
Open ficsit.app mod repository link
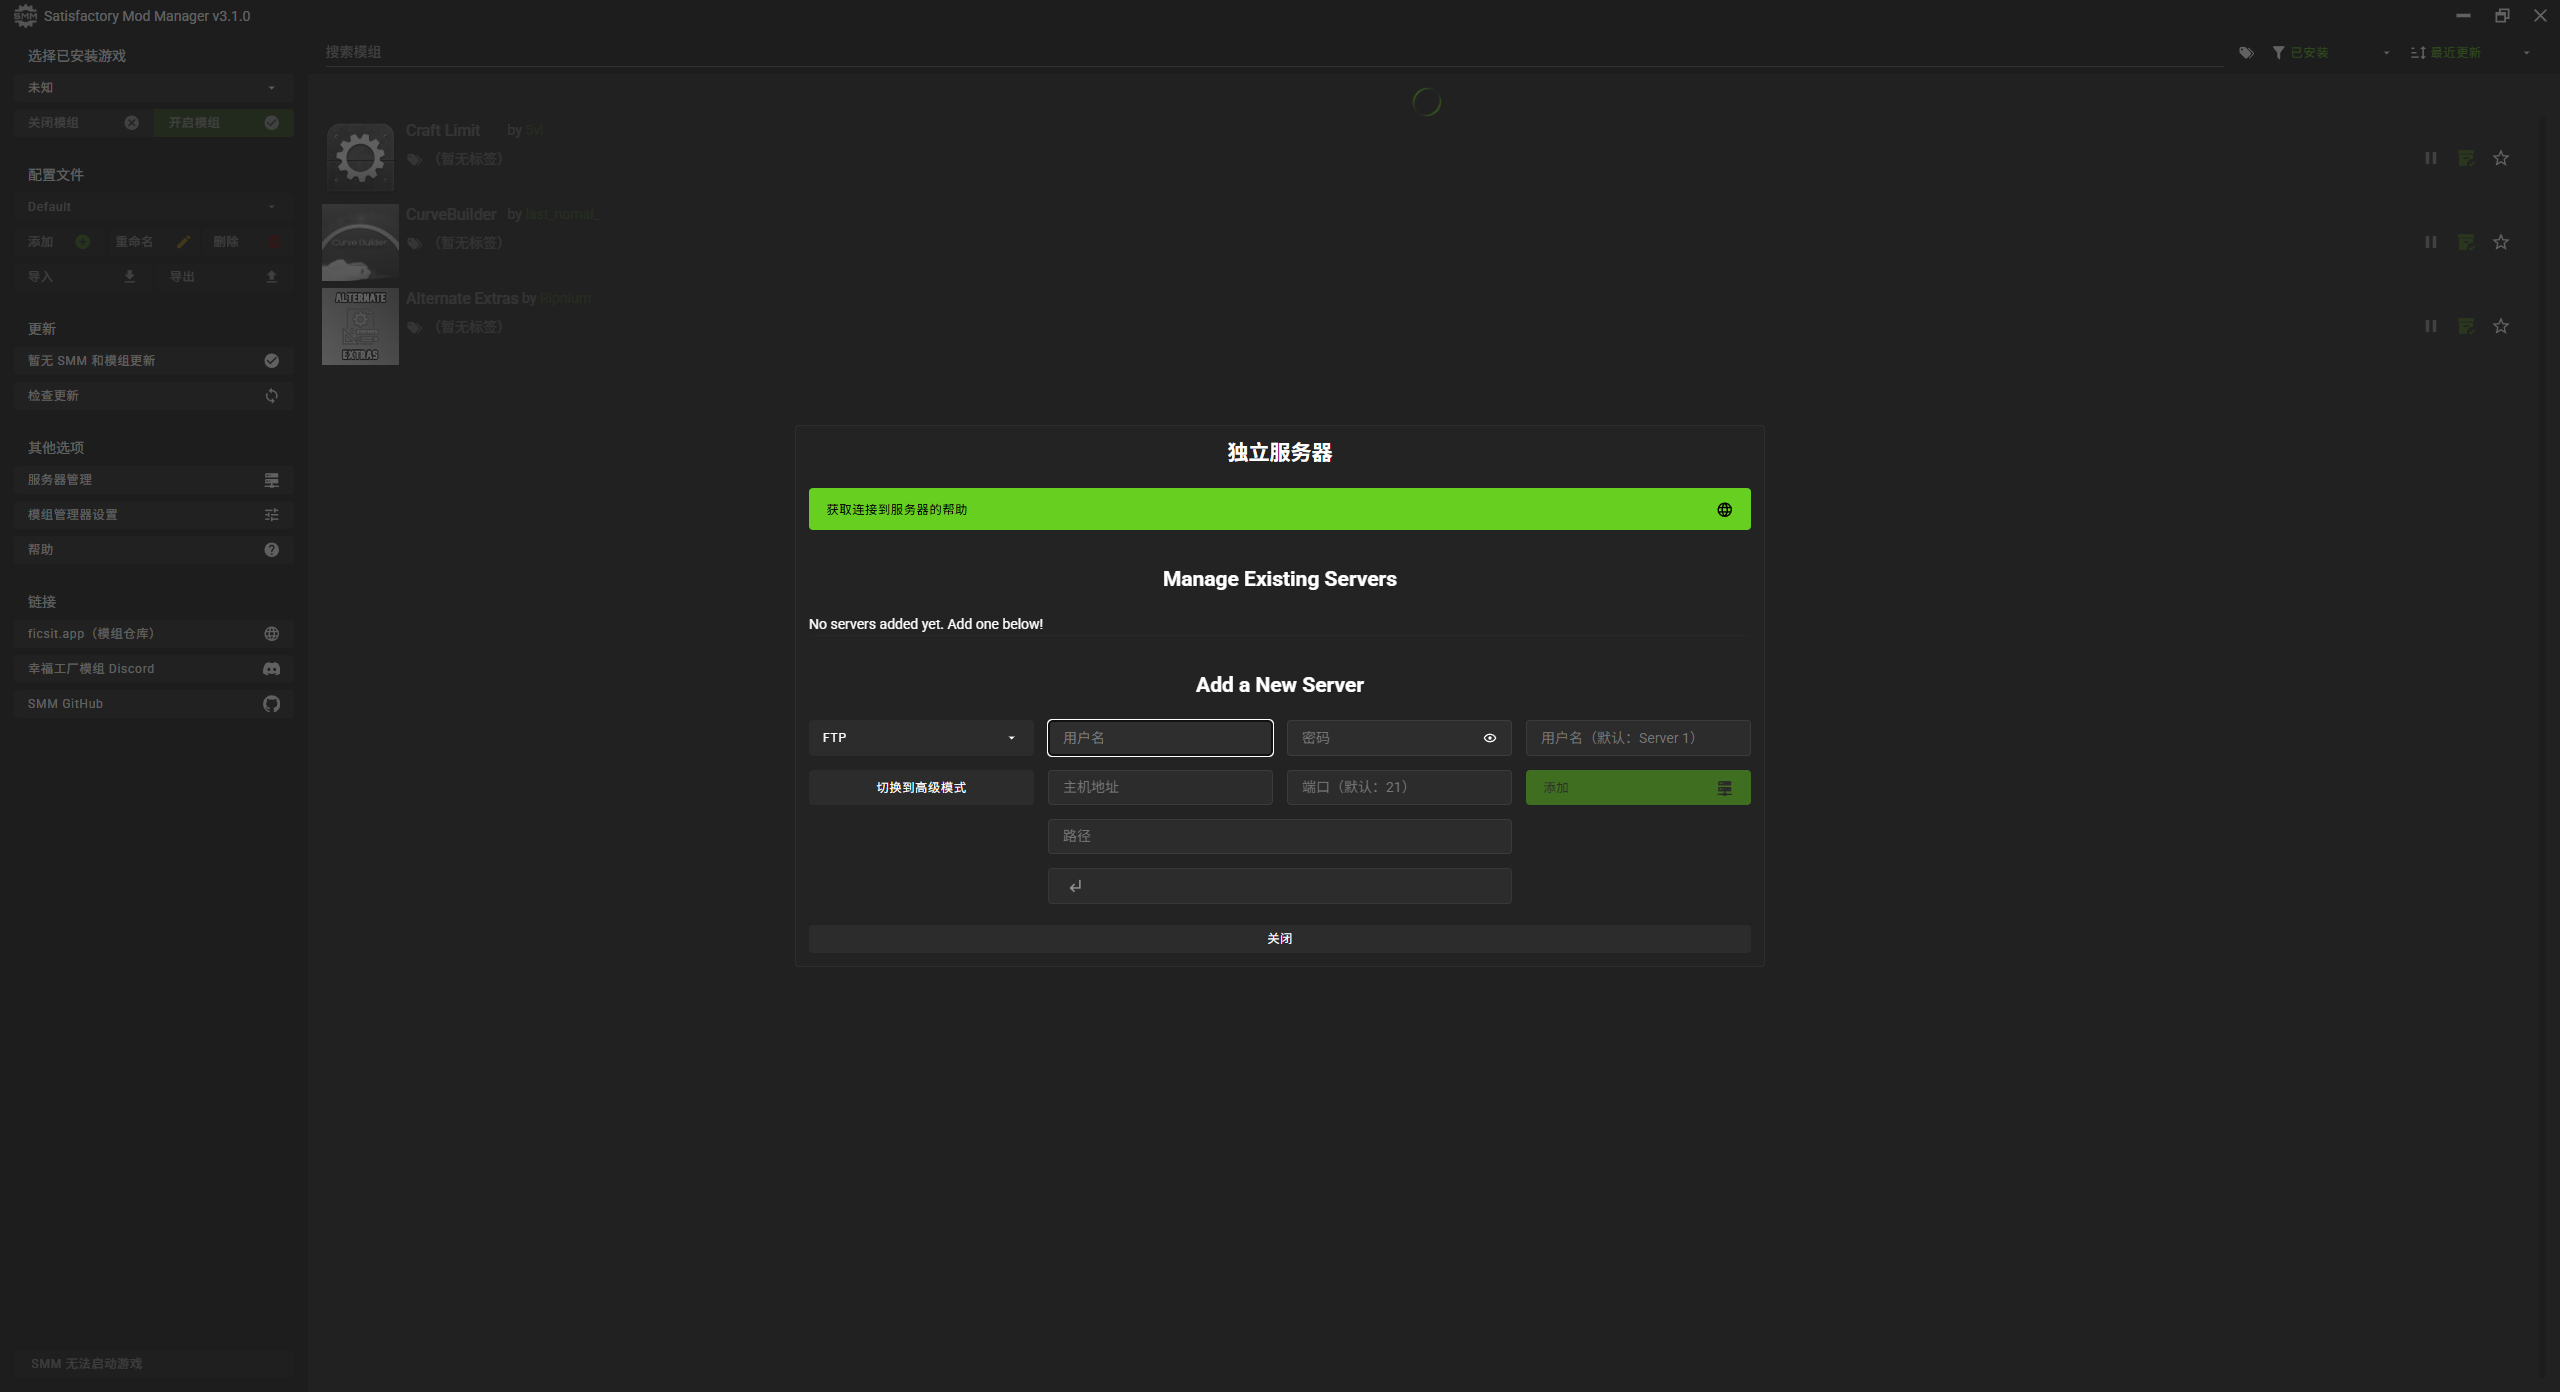tap(153, 634)
